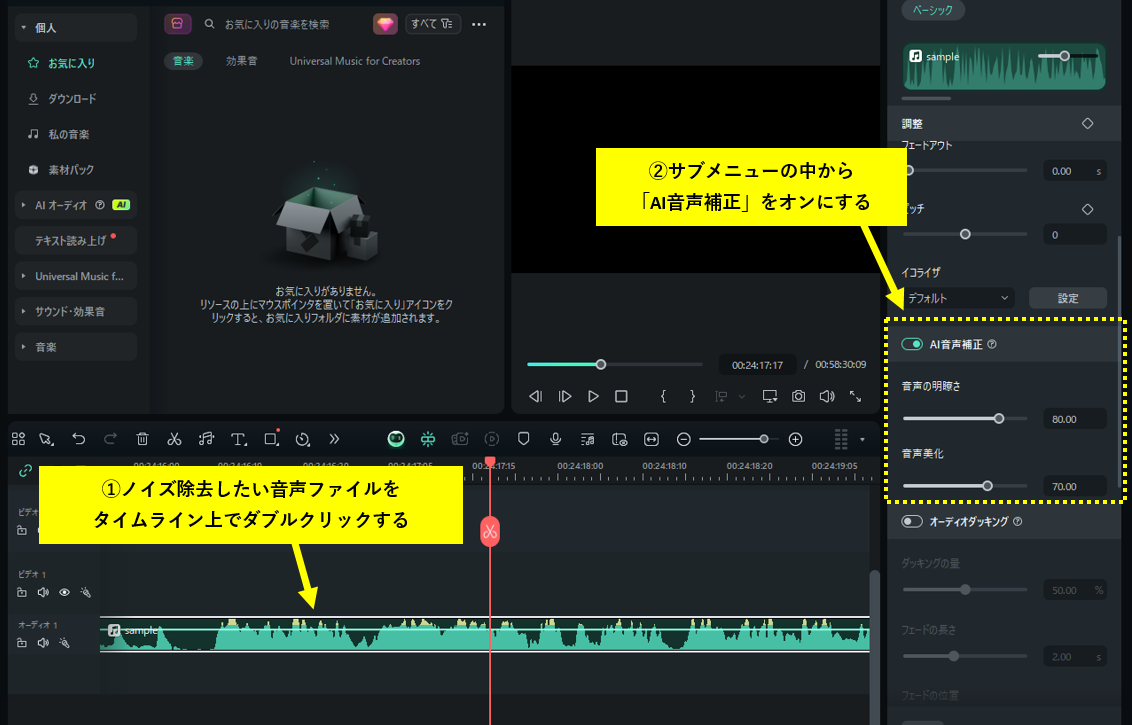
Task: Open the audio music-note tool in toolbar
Action: point(206,439)
